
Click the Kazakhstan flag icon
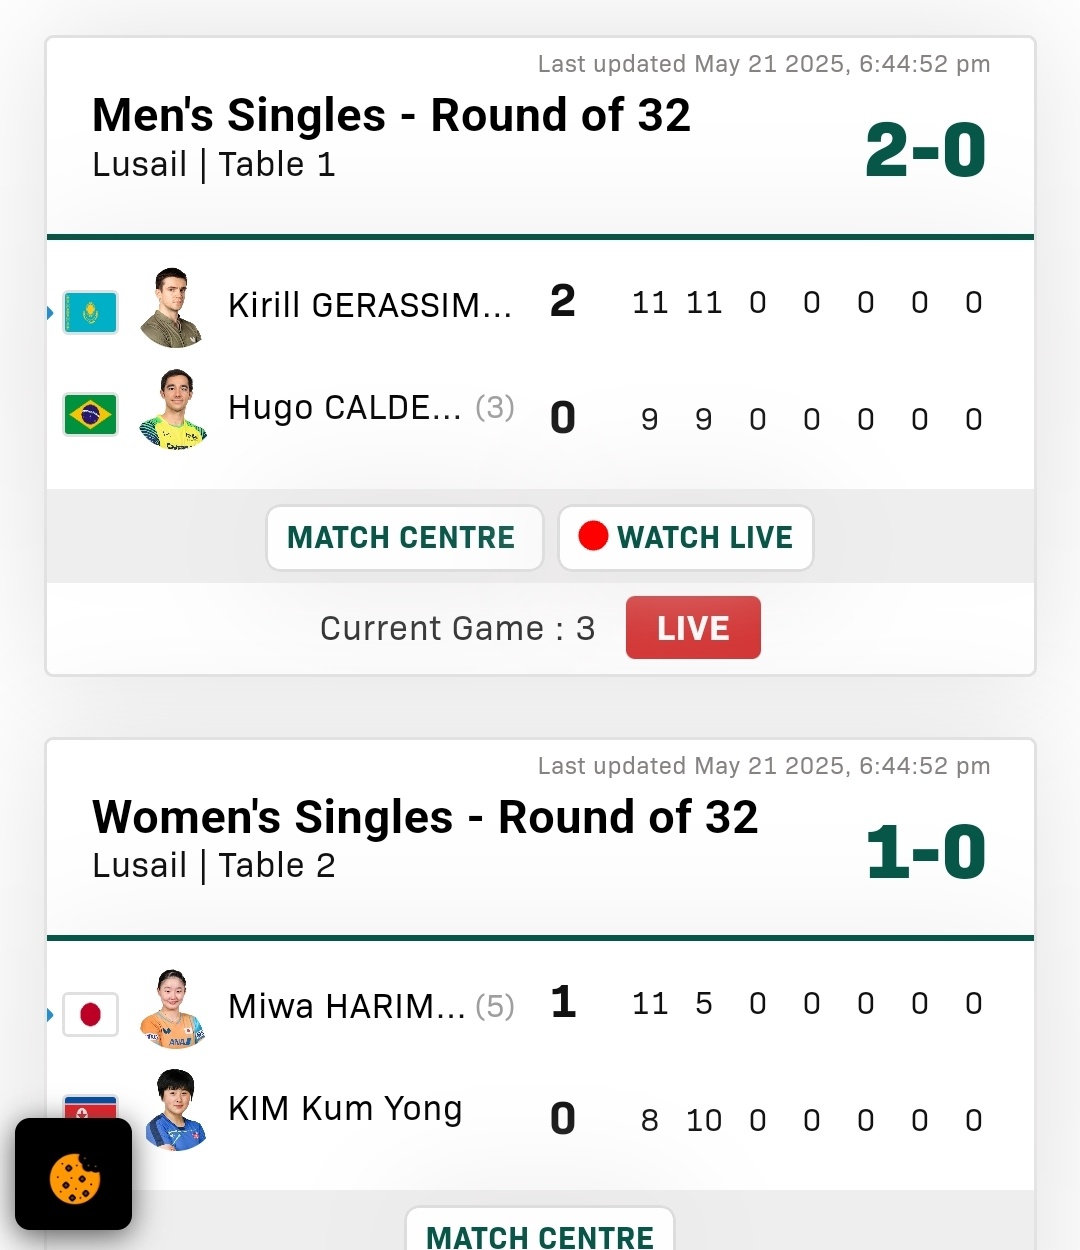click(x=90, y=312)
